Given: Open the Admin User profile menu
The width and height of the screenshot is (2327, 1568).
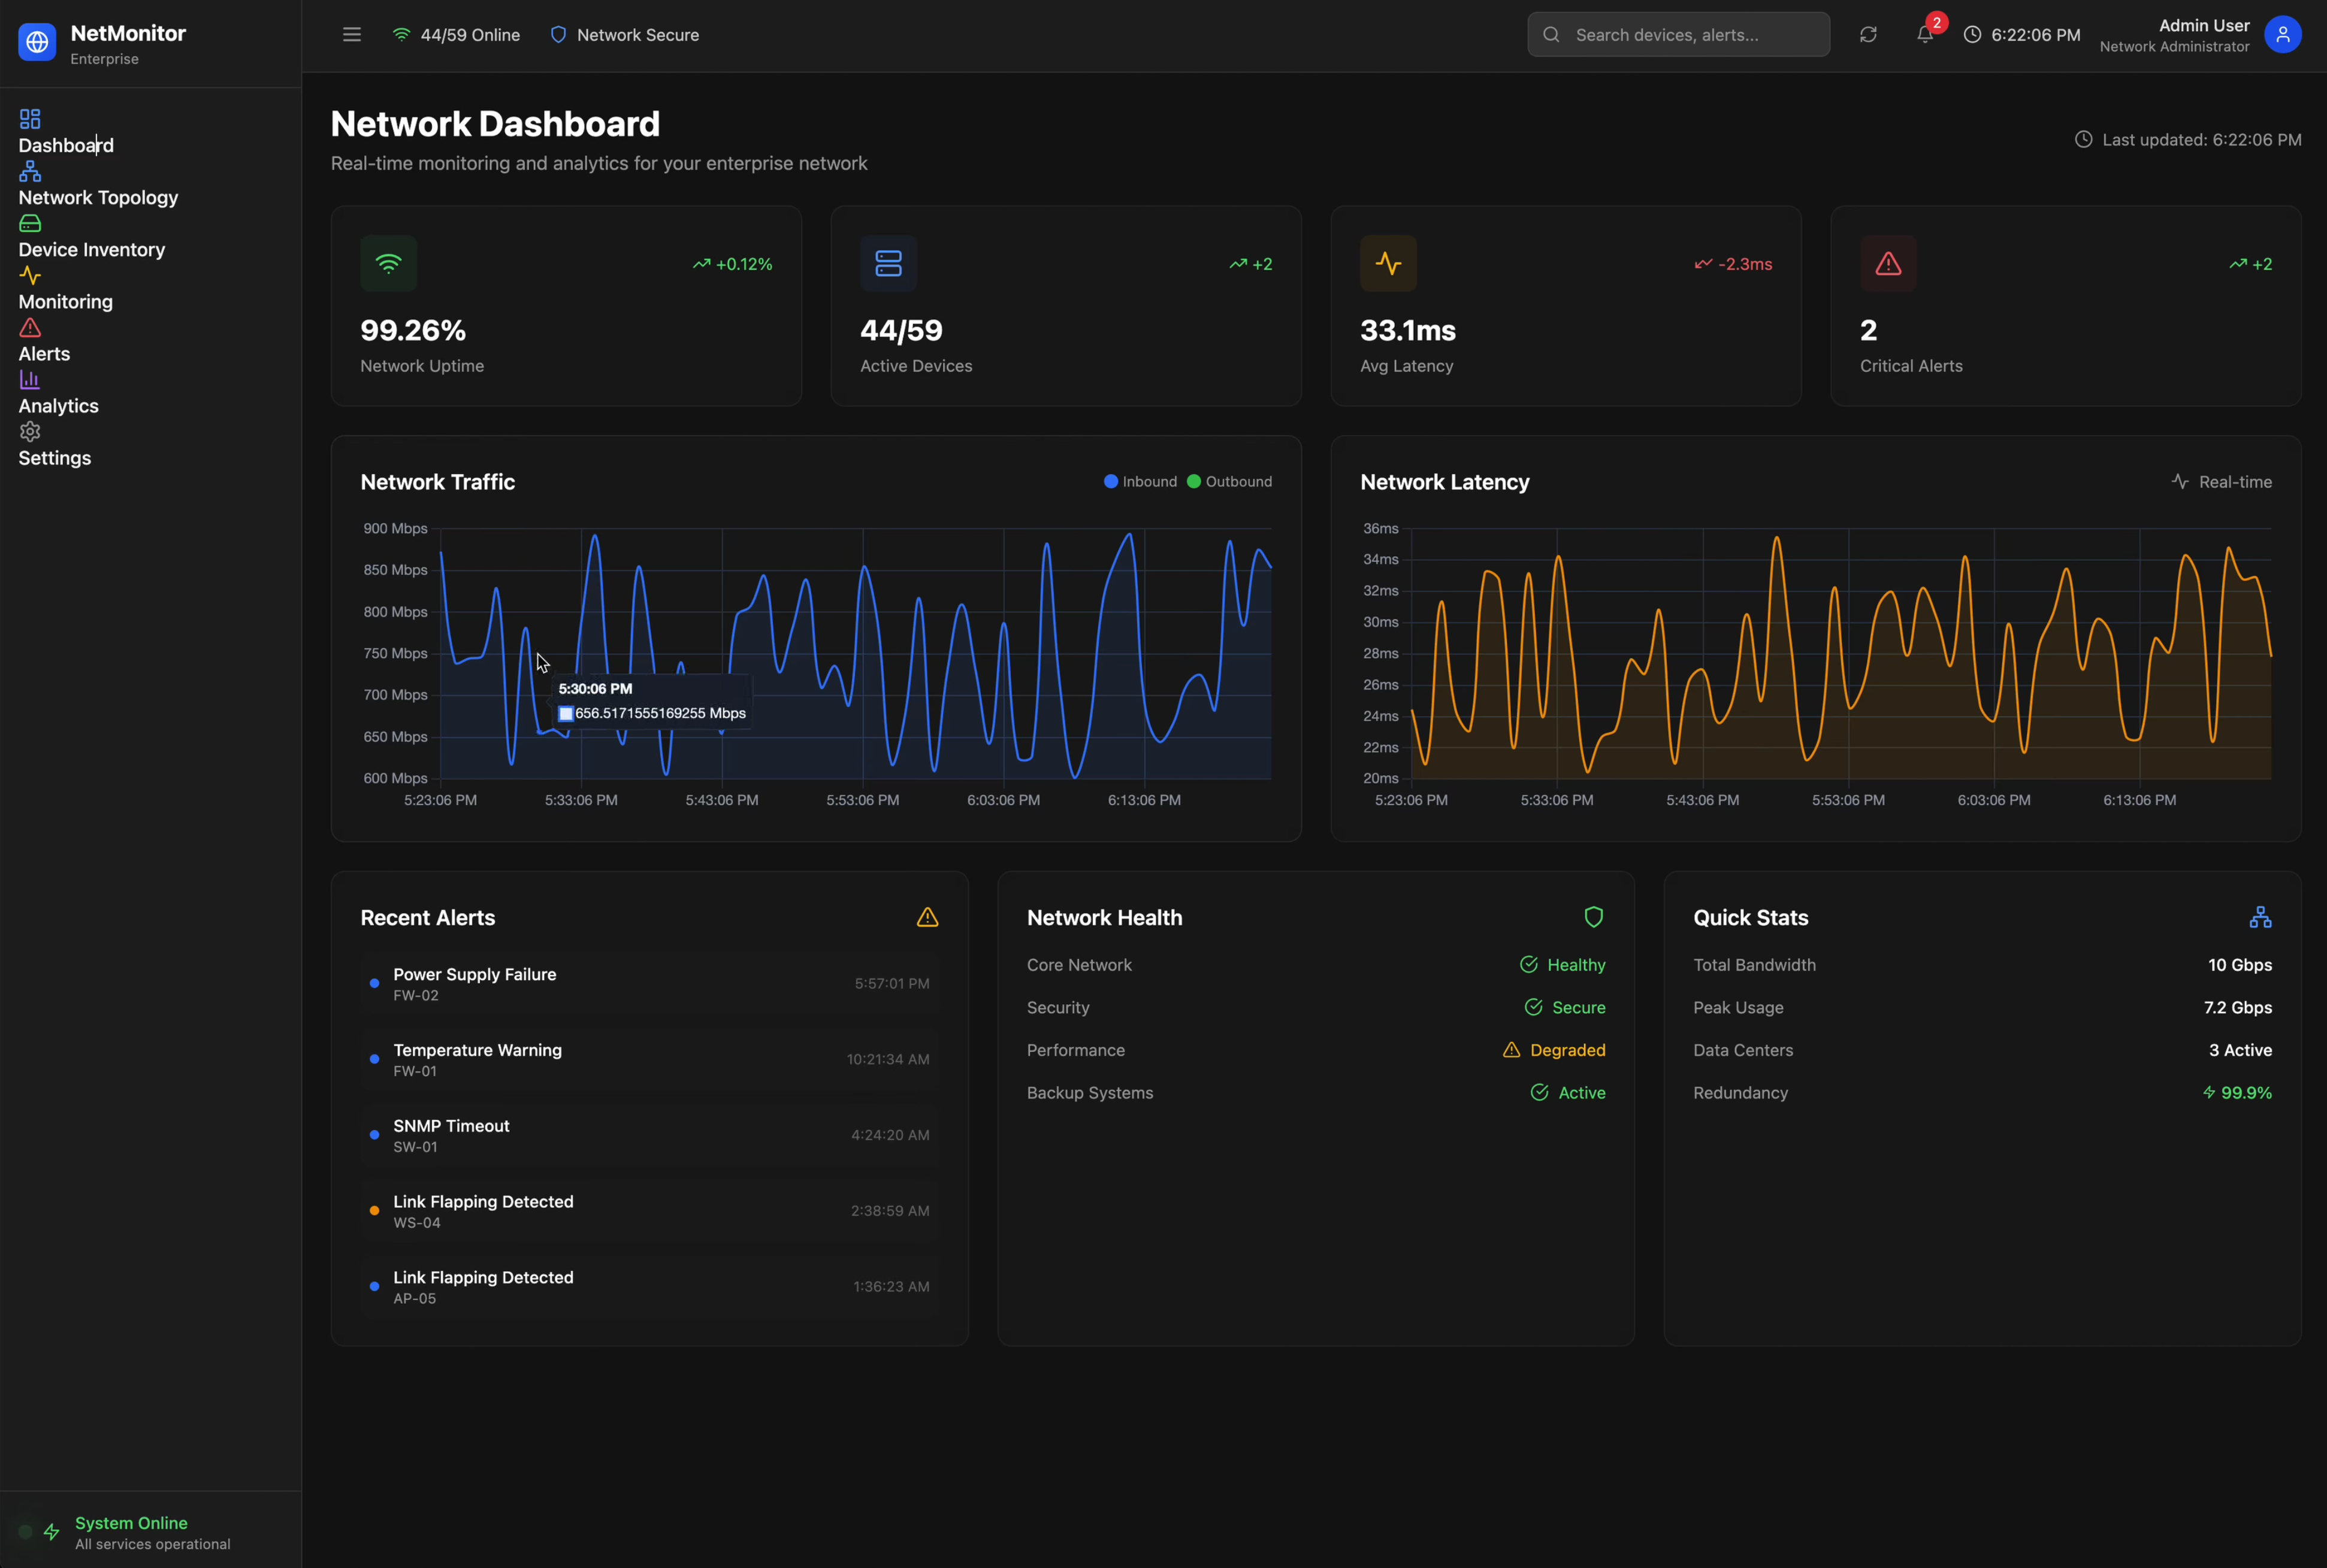Looking at the screenshot, I should (x=2282, y=34).
